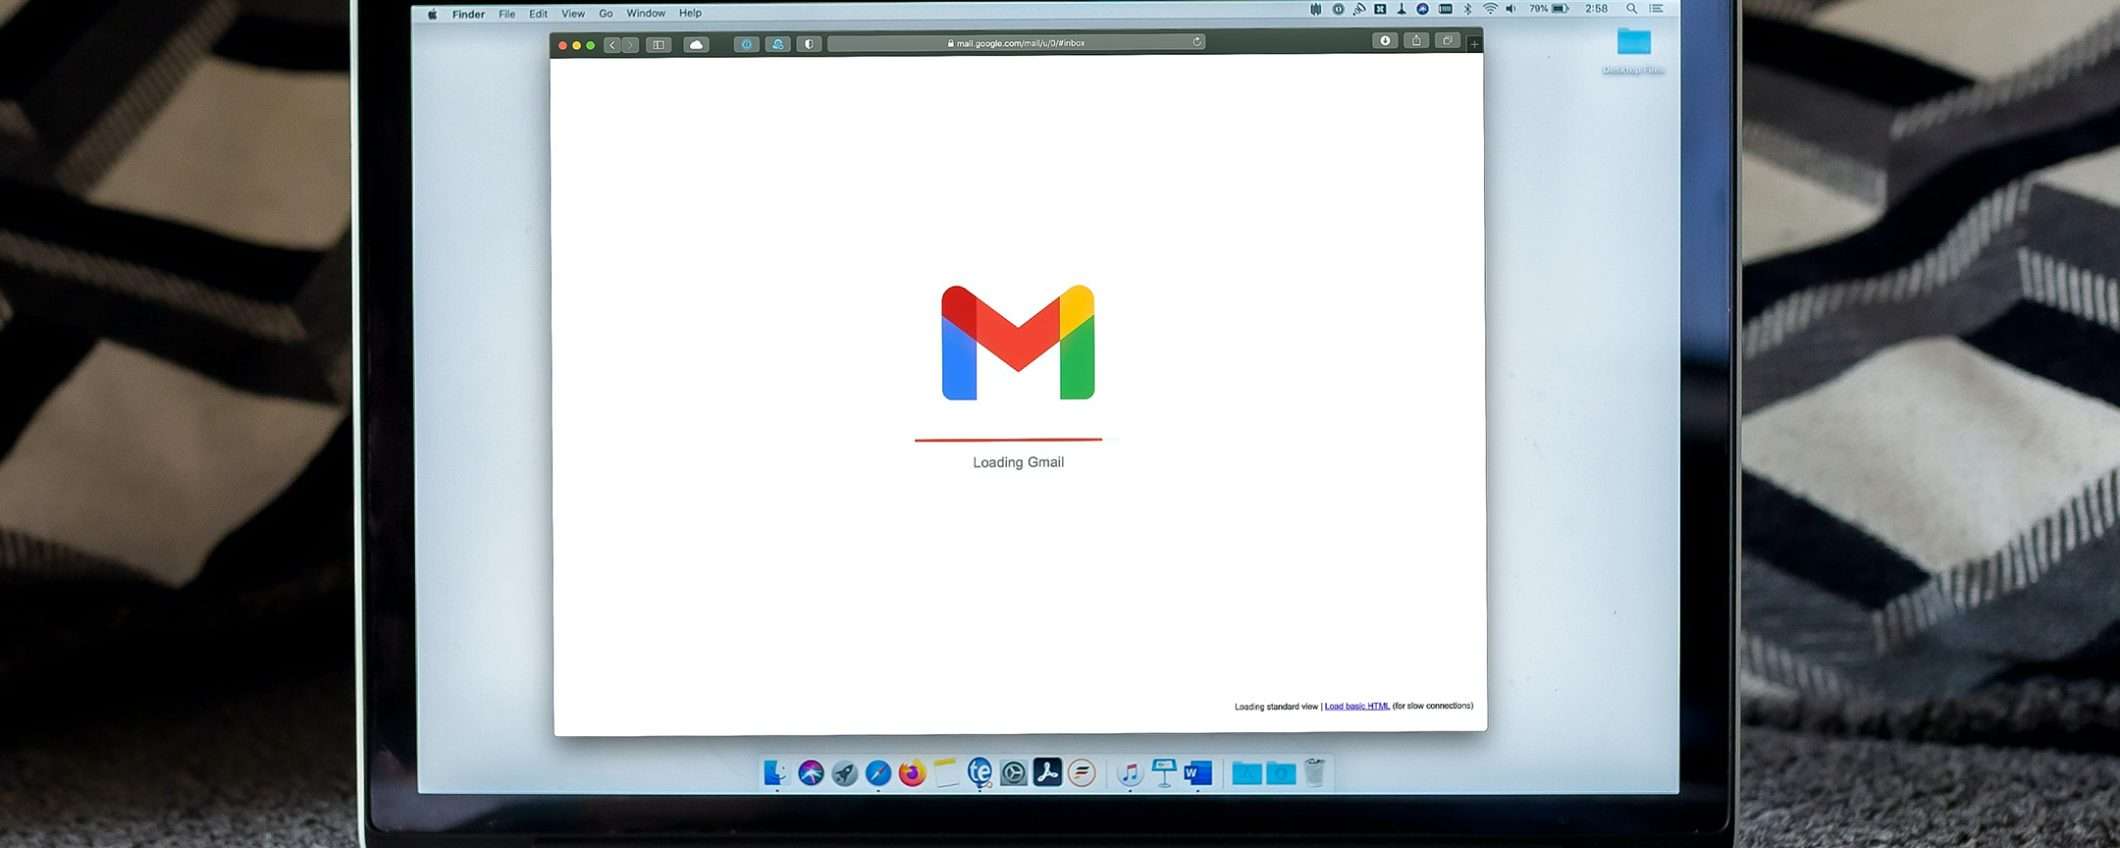Show the Safari sidebar
Screen dimensions: 2120x848
[658, 45]
